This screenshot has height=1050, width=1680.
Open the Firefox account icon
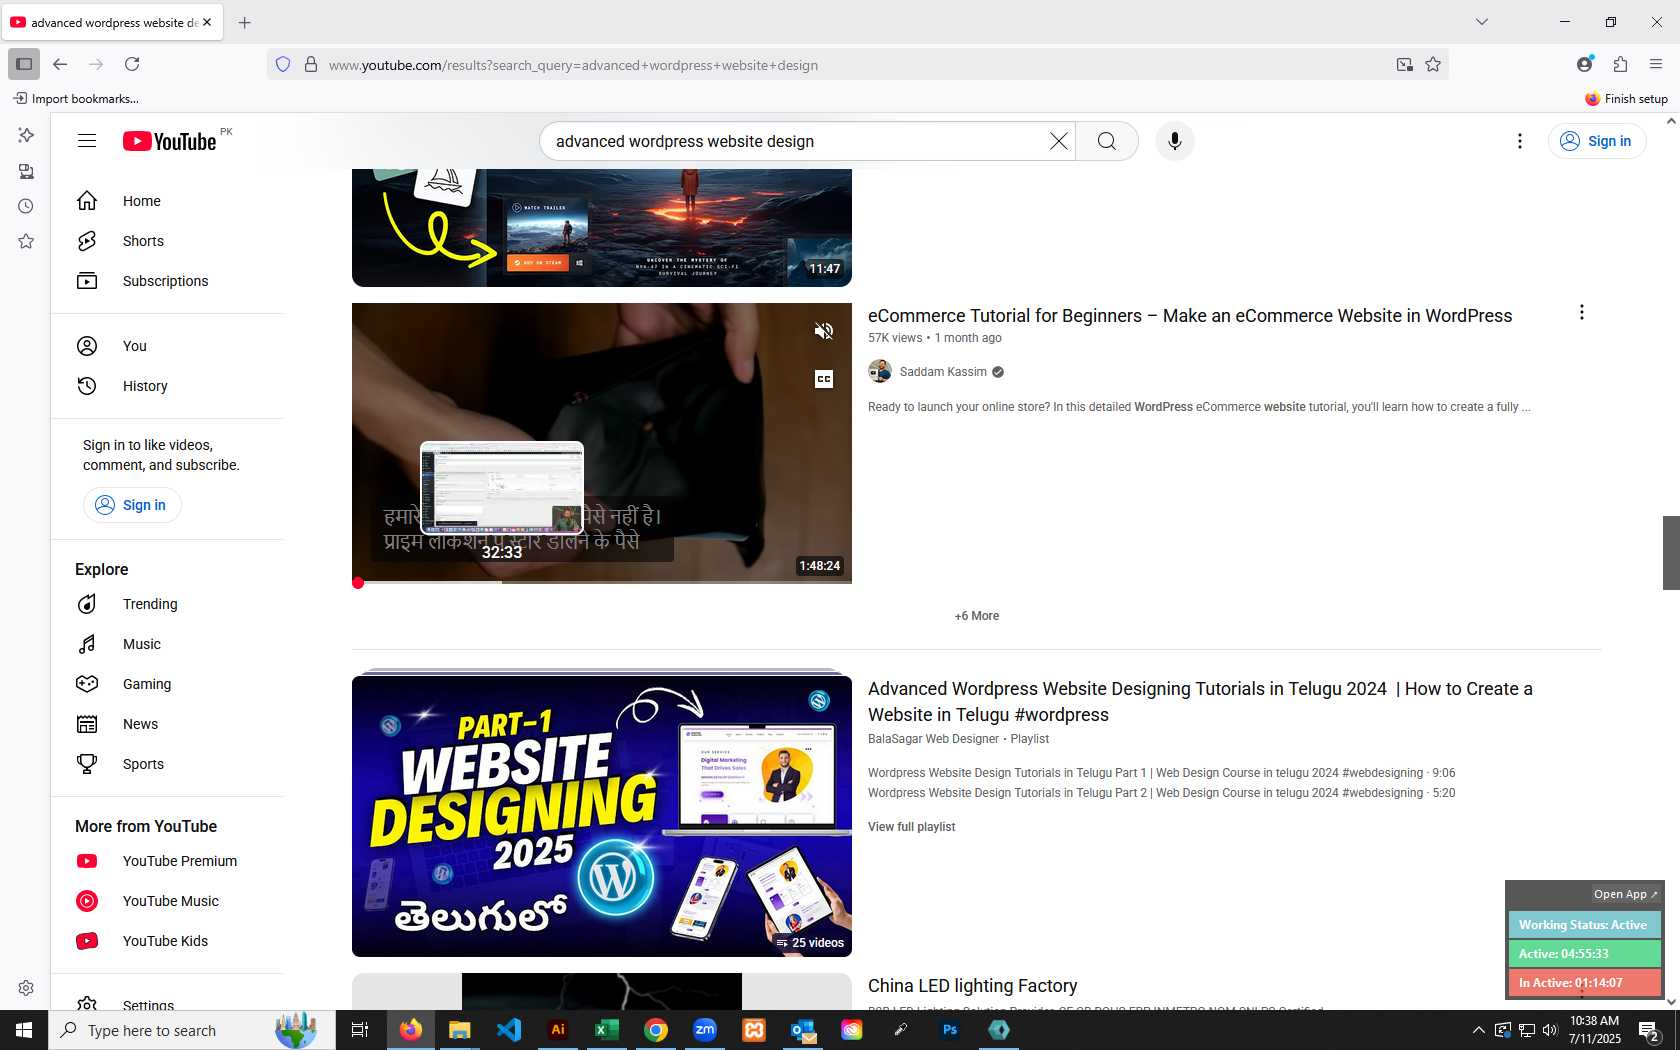1584,64
